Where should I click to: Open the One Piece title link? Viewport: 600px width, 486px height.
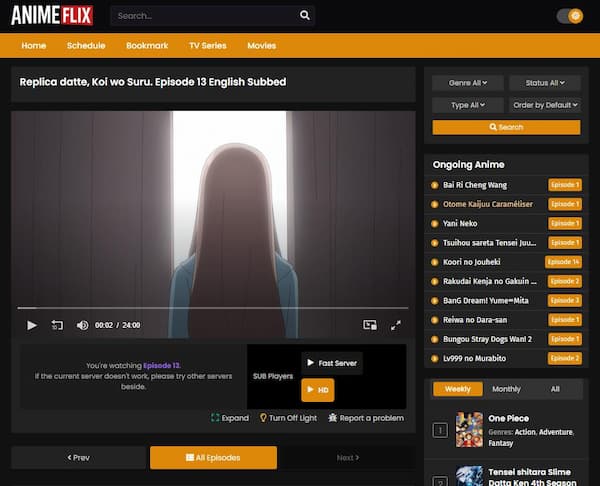(509, 419)
